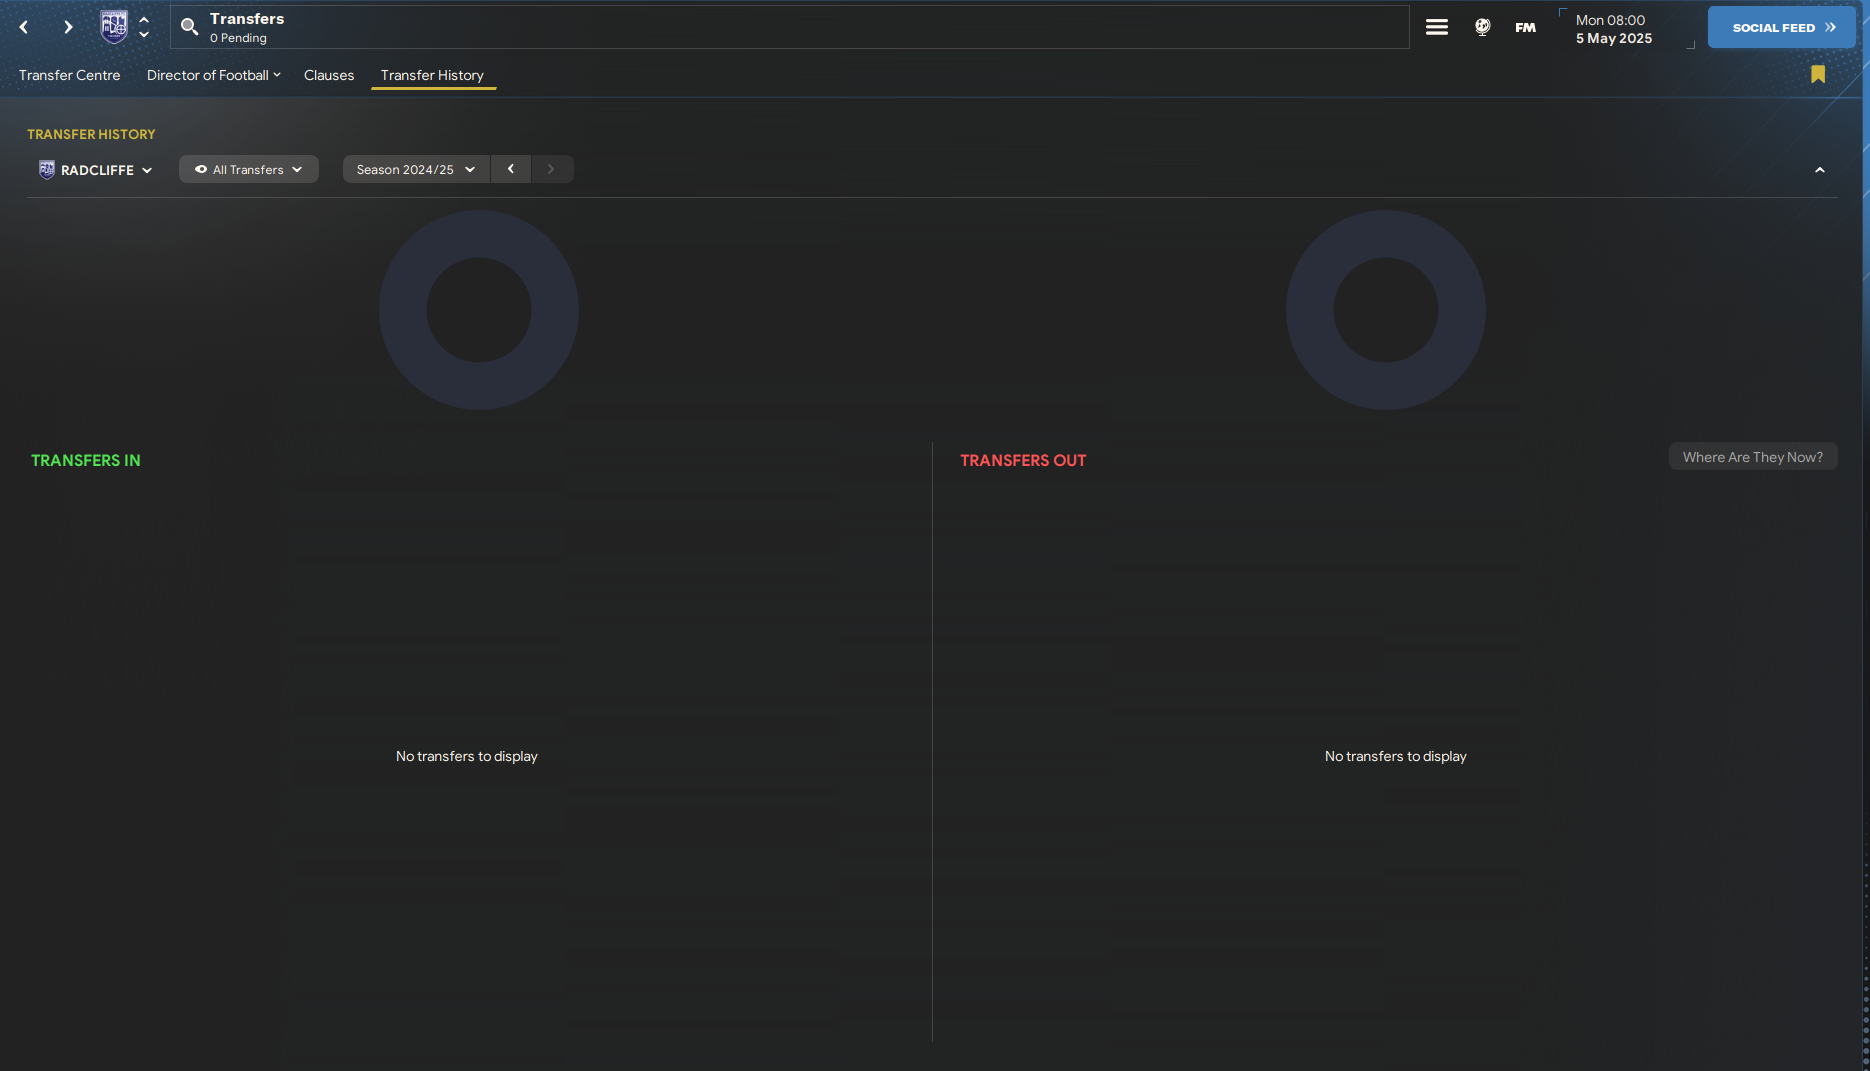Open the Social Feed
The width and height of the screenshot is (1870, 1071).
tap(1782, 27)
